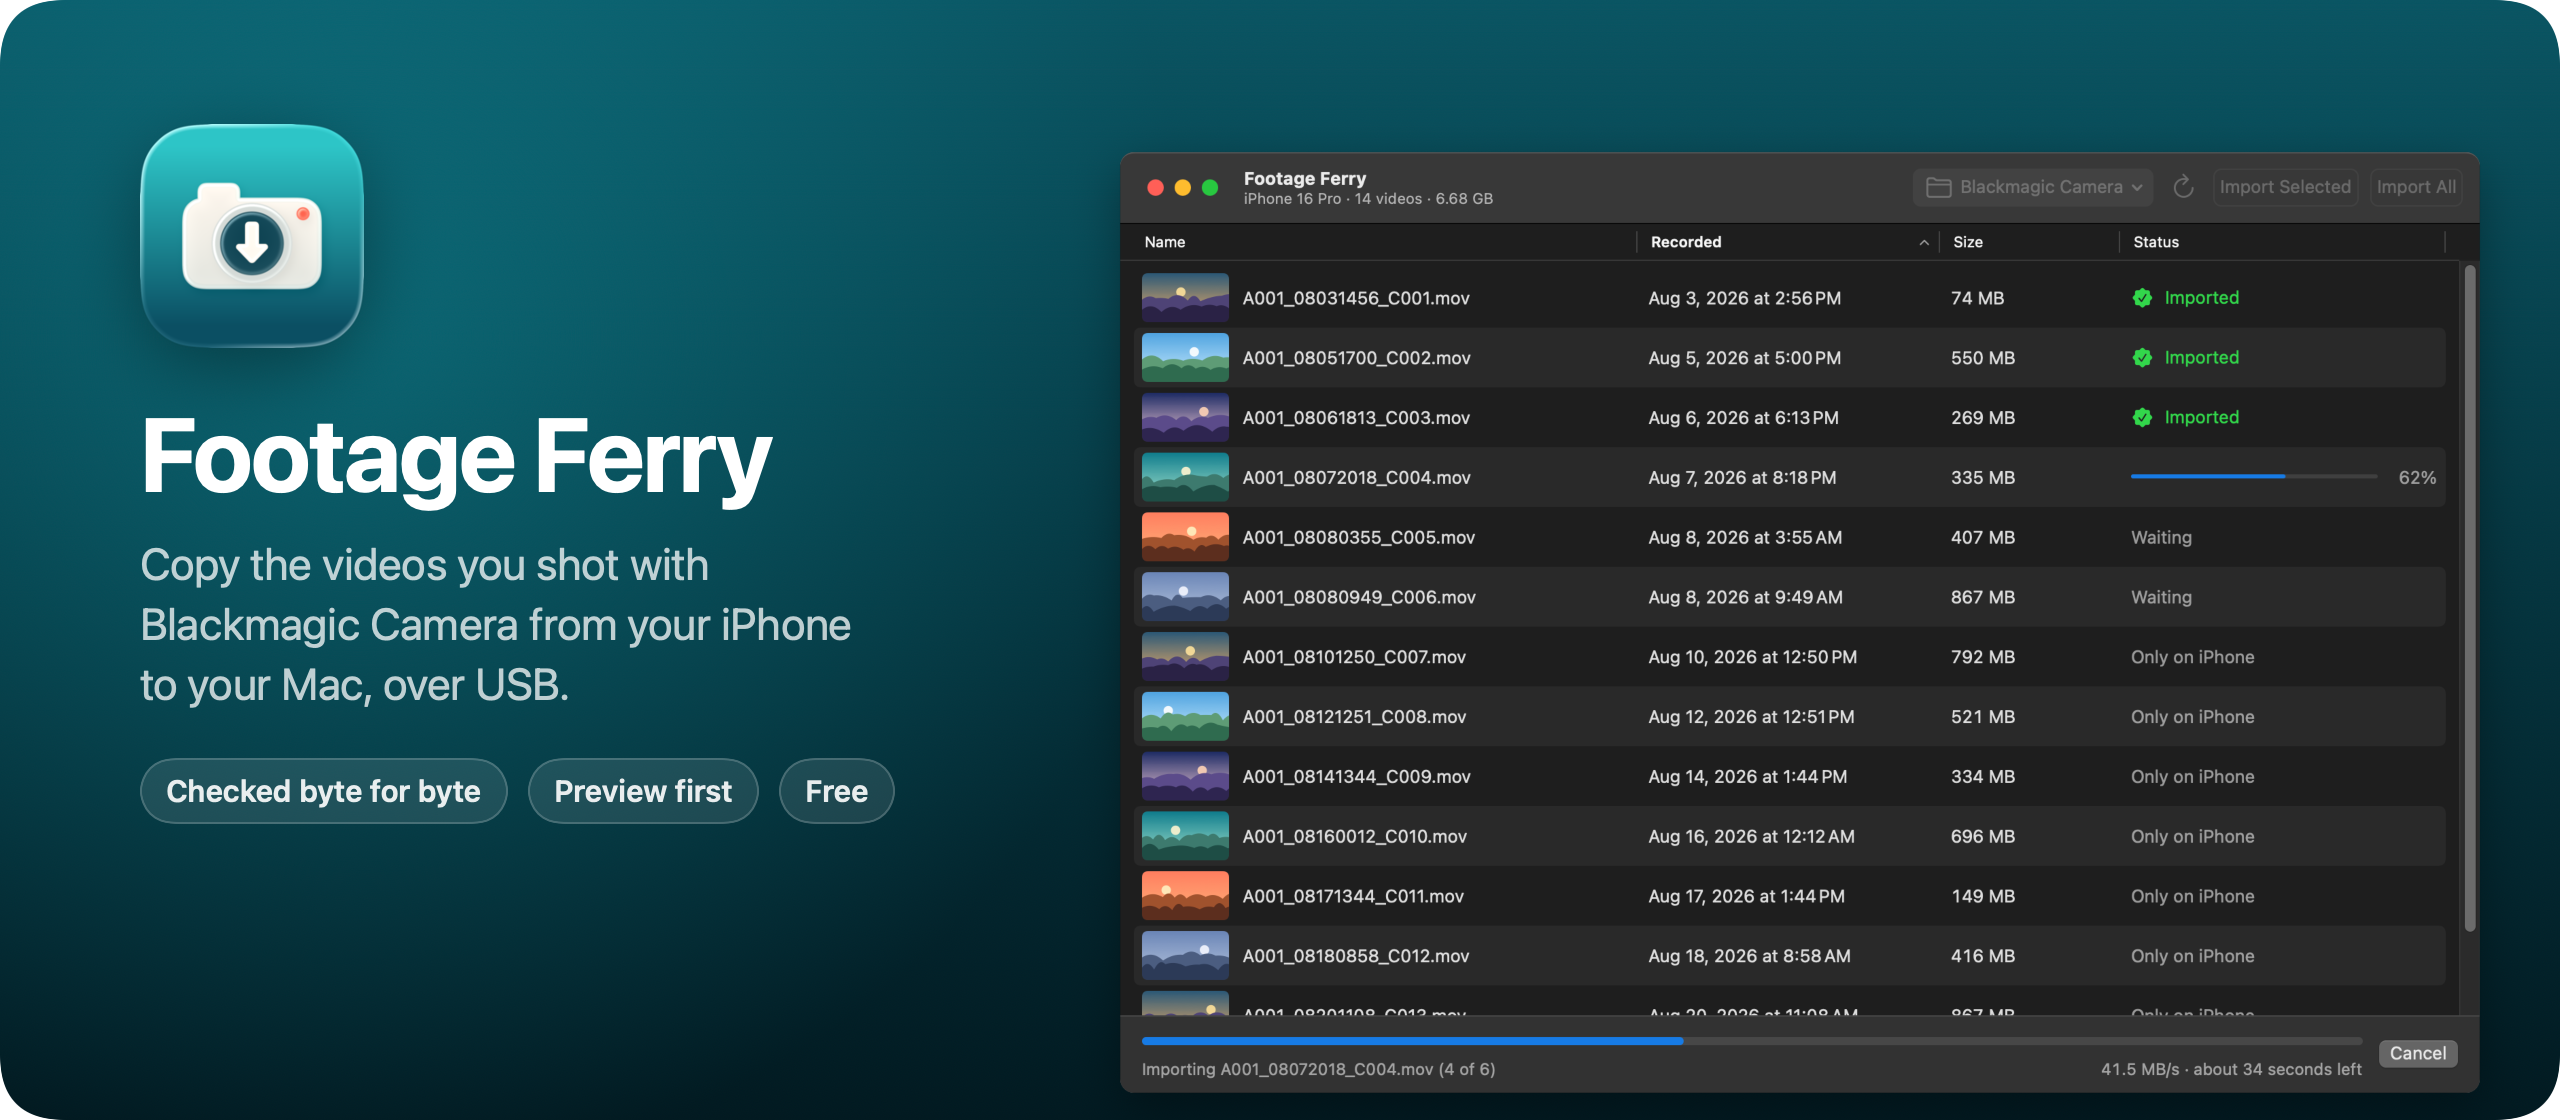
Task: Click the 62% progress bar for C004
Action: [x=2254, y=477]
